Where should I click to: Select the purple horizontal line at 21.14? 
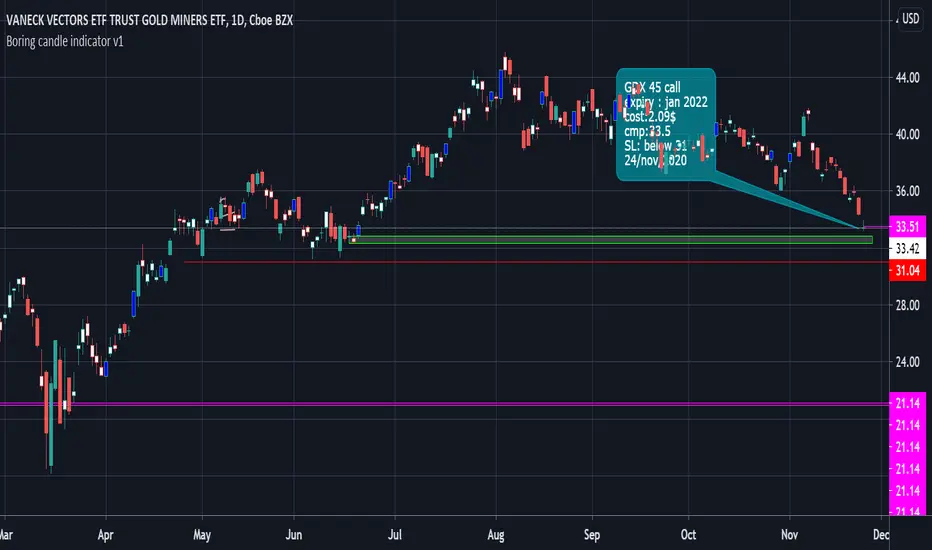click(445, 404)
